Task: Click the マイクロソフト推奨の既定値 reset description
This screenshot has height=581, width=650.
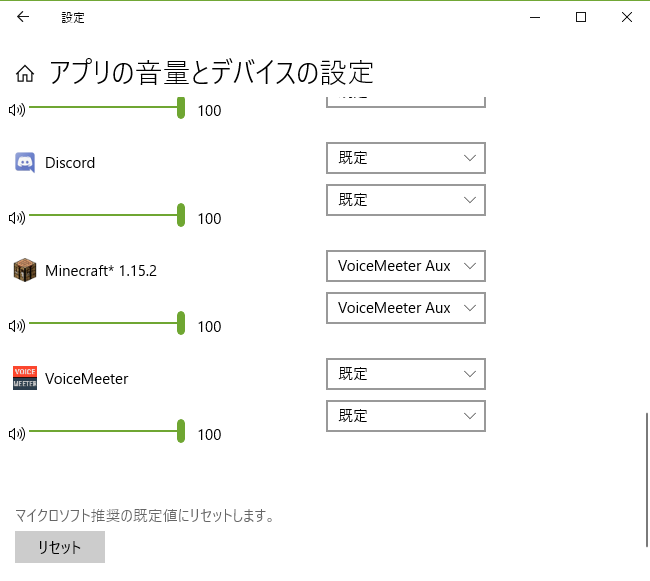Action: click(145, 516)
